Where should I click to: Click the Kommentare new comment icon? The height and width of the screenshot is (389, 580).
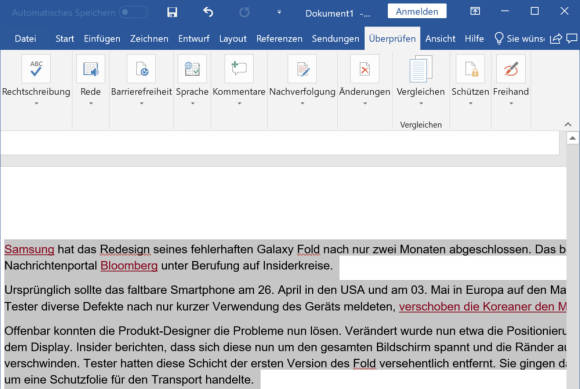[x=239, y=69]
